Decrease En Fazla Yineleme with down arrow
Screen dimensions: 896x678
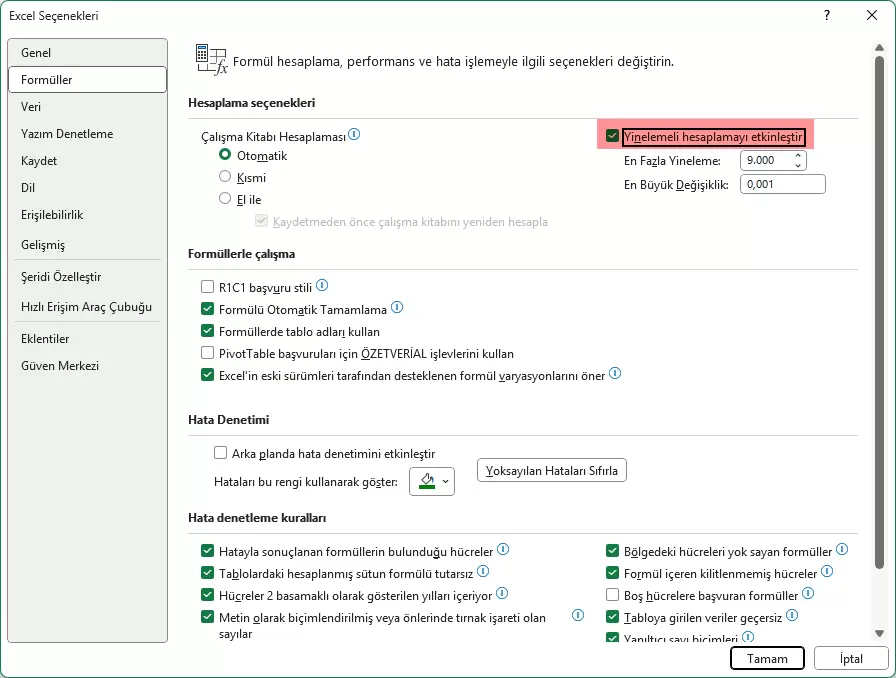click(x=798, y=165)
